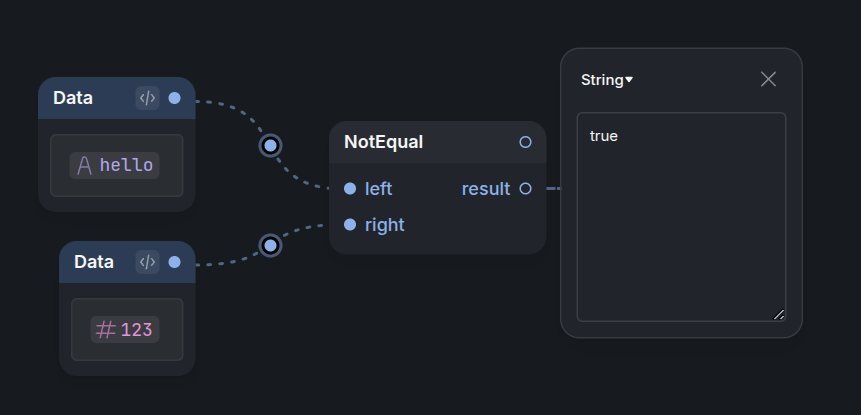The width and height of the screenshot is (861, 415).
Task: Click the code icon on 123 Data node
Action: coord(147,262)
